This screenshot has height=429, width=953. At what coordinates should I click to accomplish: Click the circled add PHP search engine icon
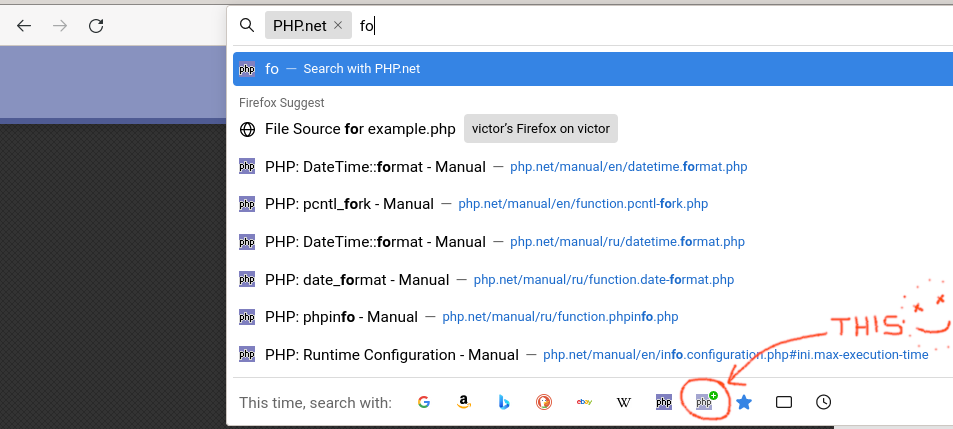point(706,402)
